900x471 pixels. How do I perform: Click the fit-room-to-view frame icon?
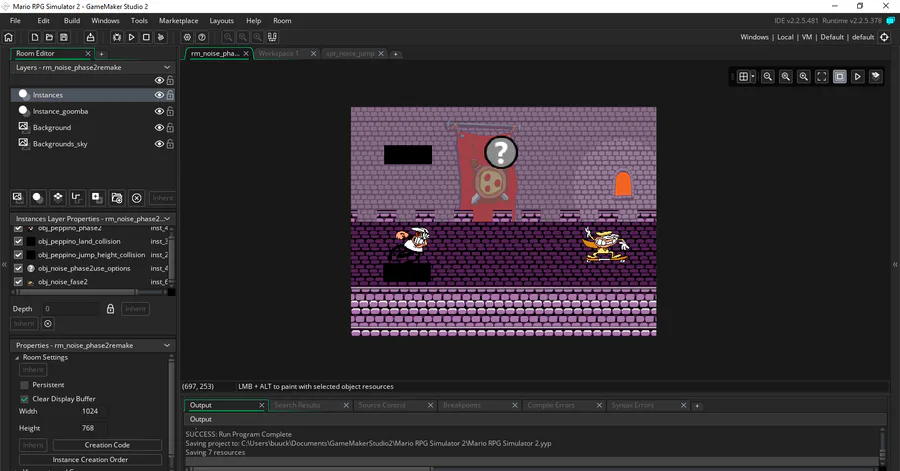[x=822, y=76]
